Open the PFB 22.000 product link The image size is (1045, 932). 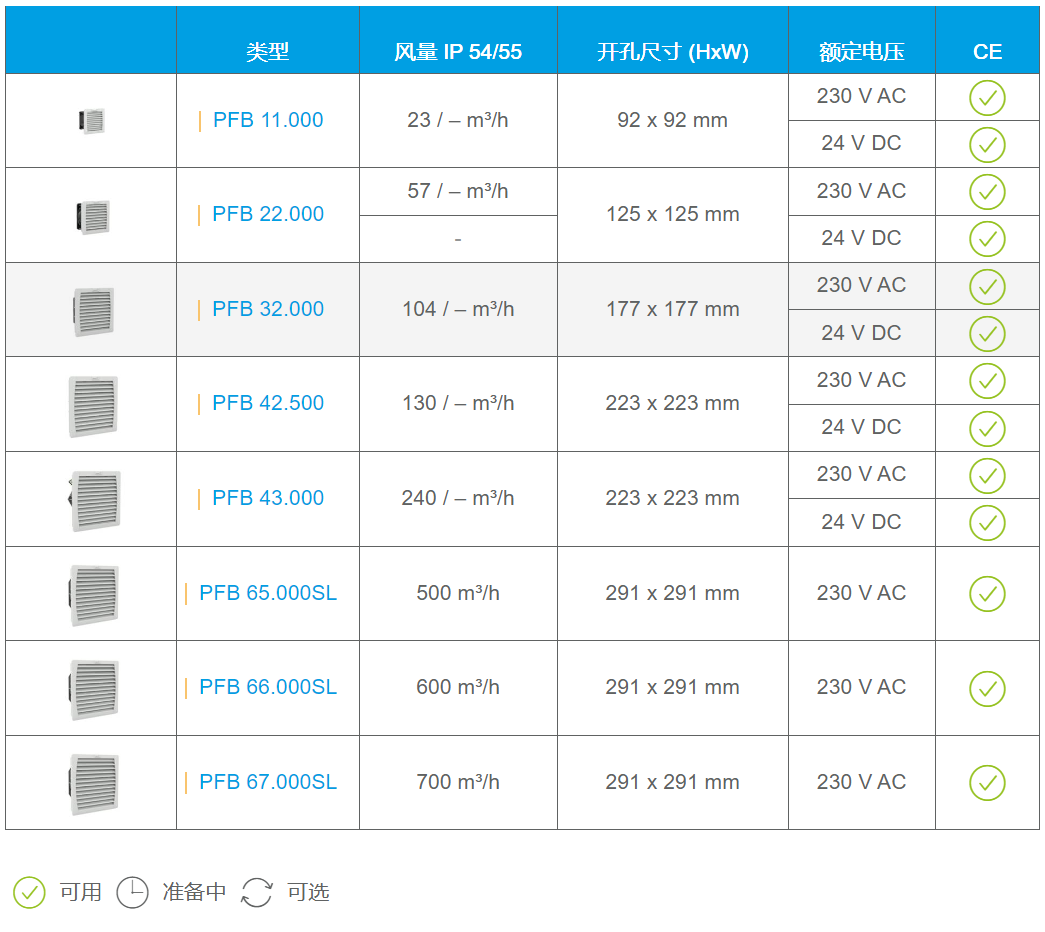tap(268, 215)
